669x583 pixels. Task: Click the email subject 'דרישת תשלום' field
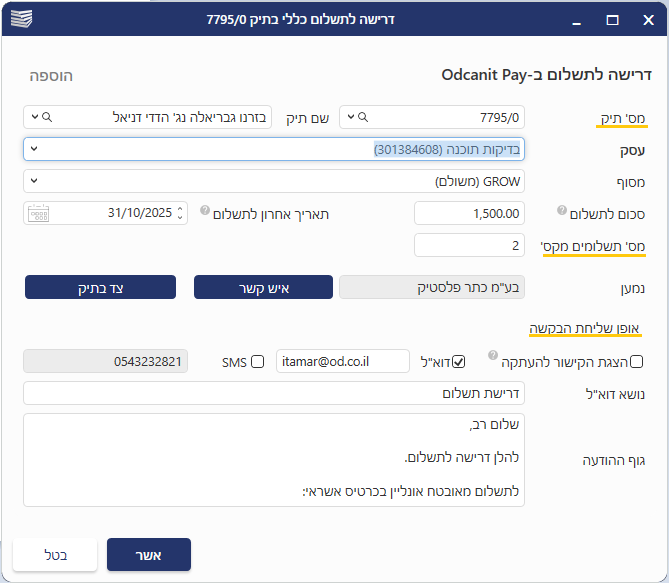[x=273, y=394]
